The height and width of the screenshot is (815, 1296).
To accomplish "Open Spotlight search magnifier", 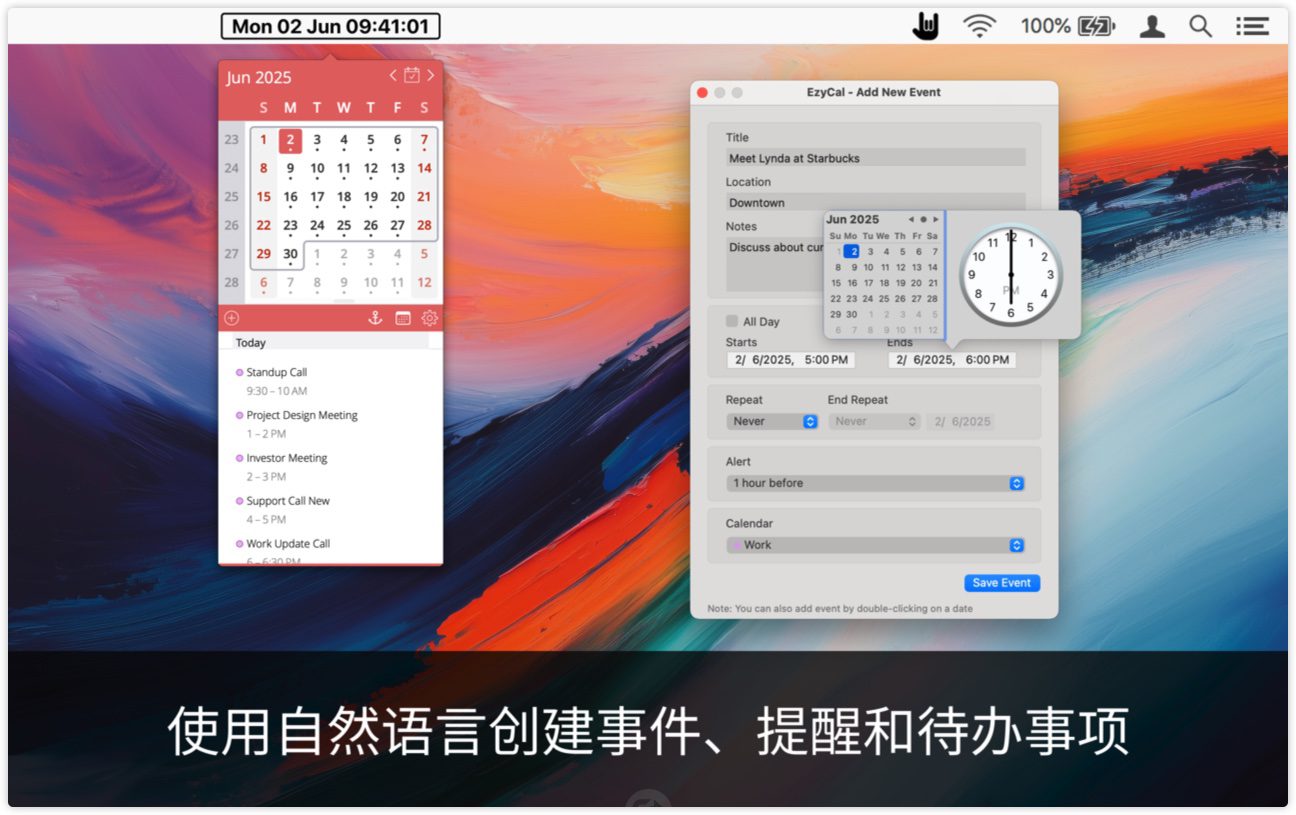I will tap(1200, 26).
